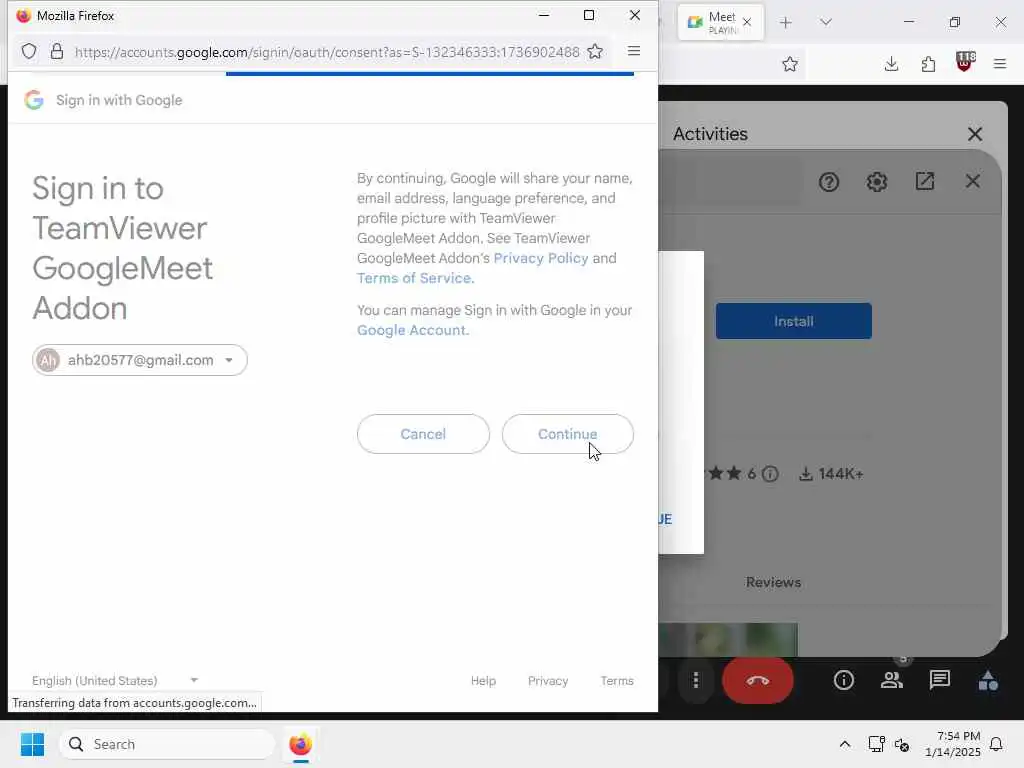Click the Google logo beside Sign in with Google
1024x768 pixels.
tap(34, 100)
